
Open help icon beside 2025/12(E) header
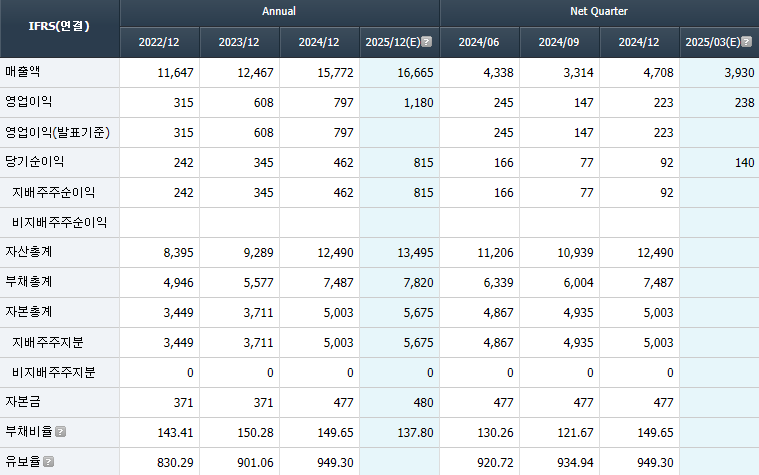426,42
